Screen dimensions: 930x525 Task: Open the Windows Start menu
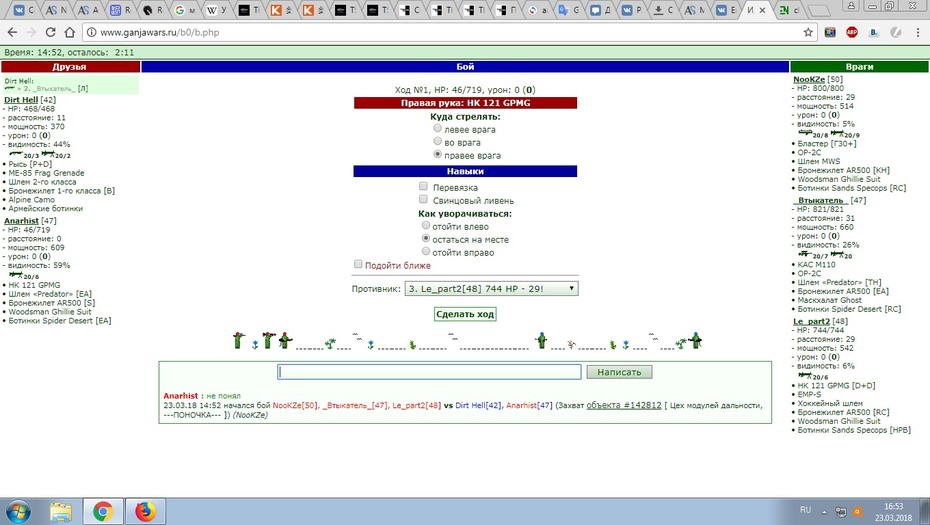(16, 511)
